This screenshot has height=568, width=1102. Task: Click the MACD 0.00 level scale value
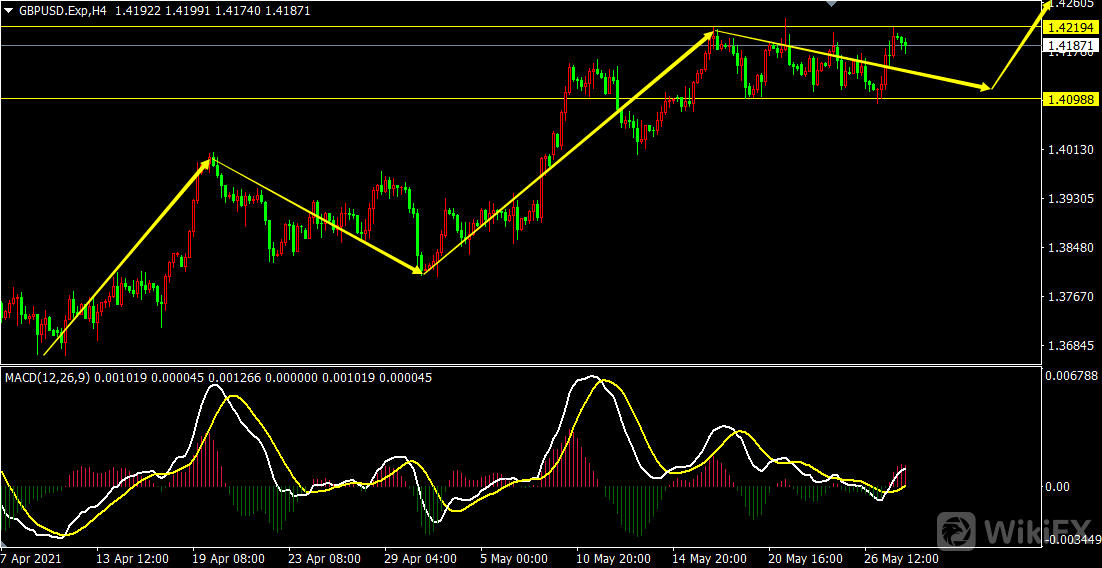tap(1059, 486)
